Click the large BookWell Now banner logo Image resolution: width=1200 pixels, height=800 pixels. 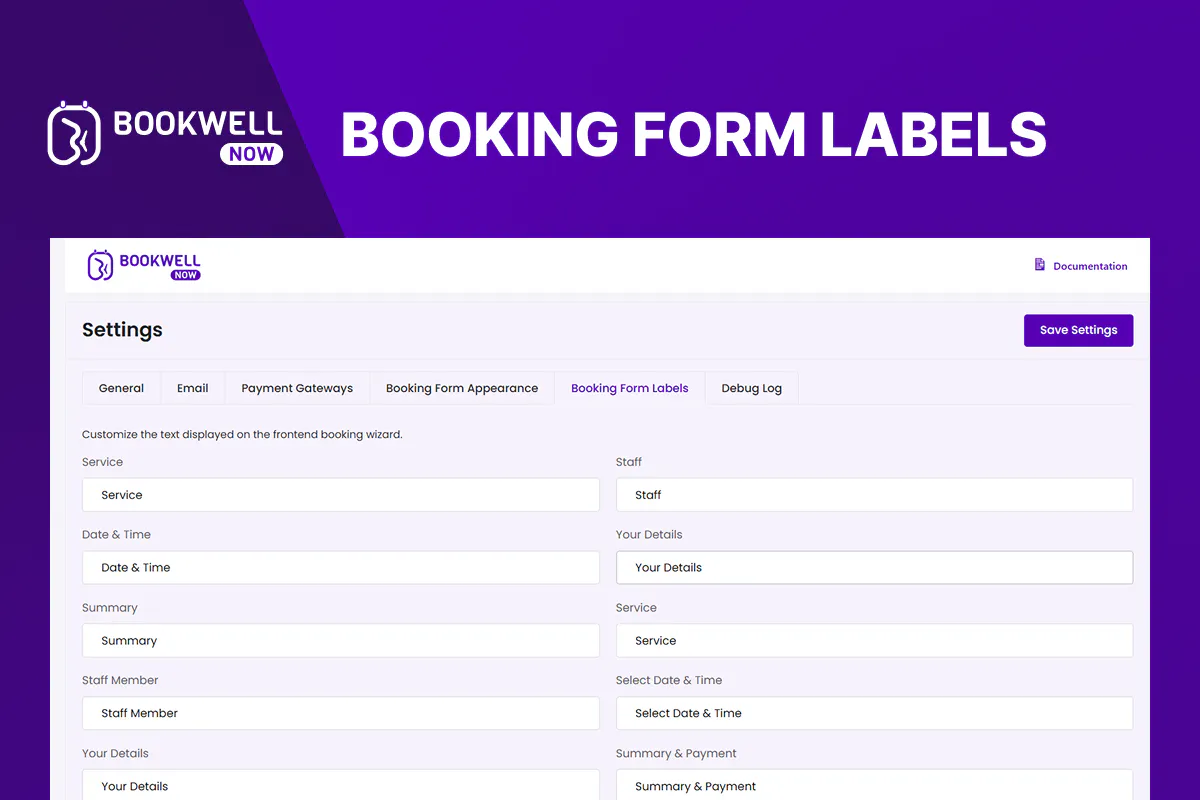click(166, 132)
